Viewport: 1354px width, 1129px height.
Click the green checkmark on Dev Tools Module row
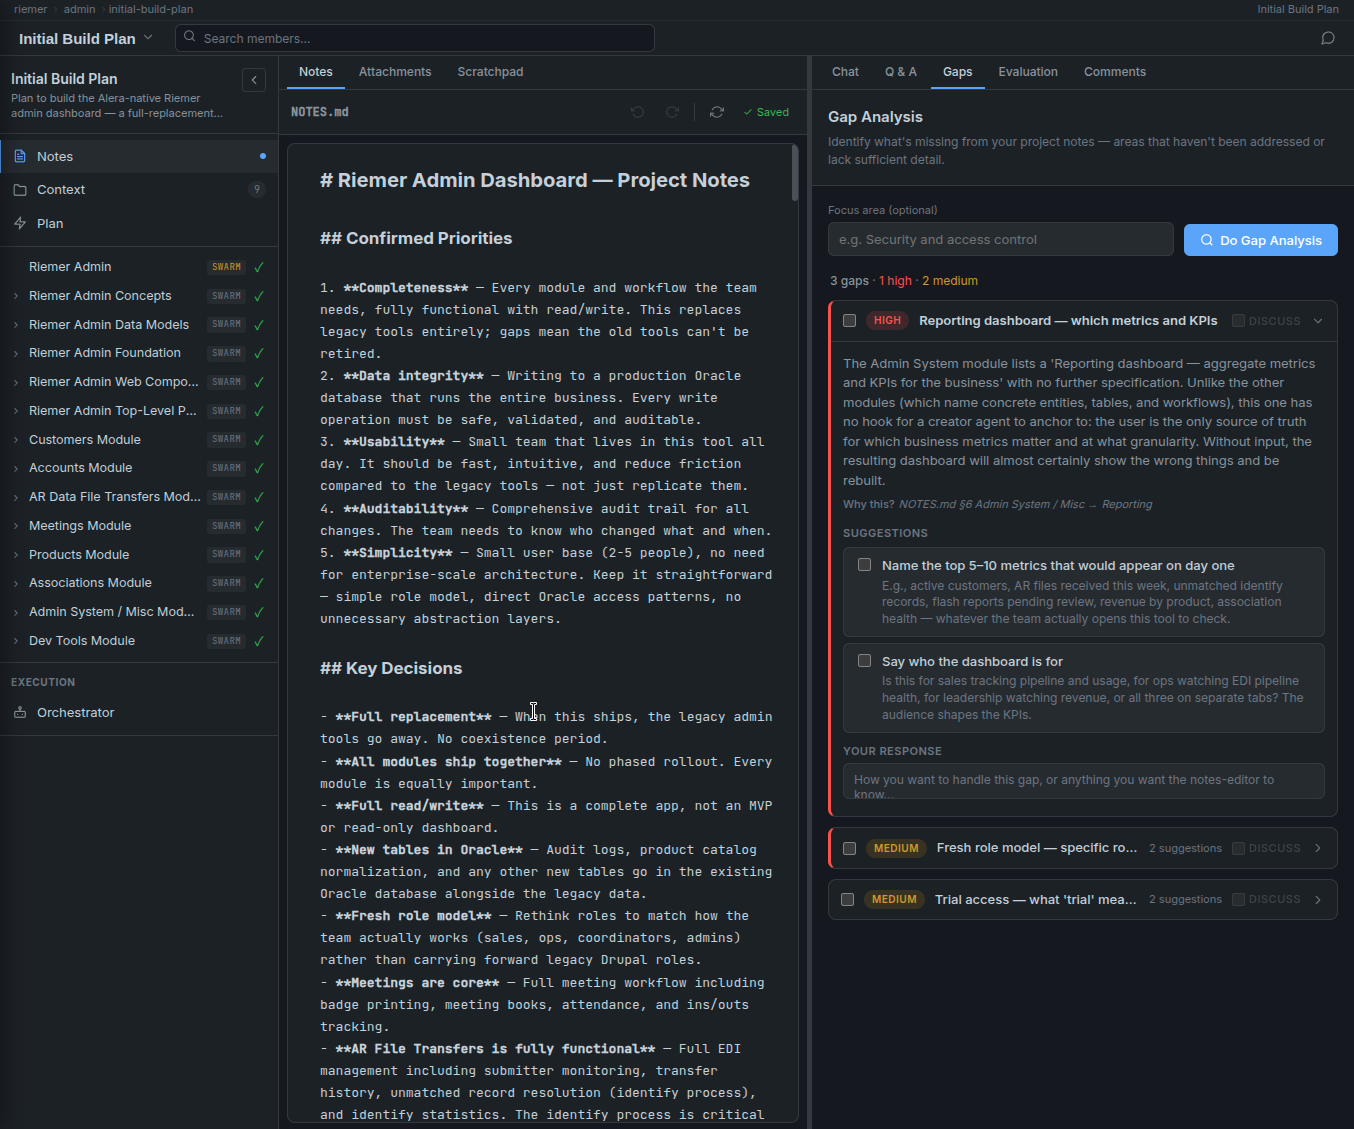click(259, 641)
